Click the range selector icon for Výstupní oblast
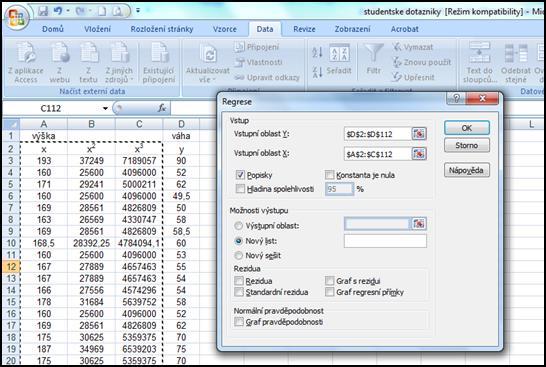Screen dimensions: 546x367 [x=419, y=224]
